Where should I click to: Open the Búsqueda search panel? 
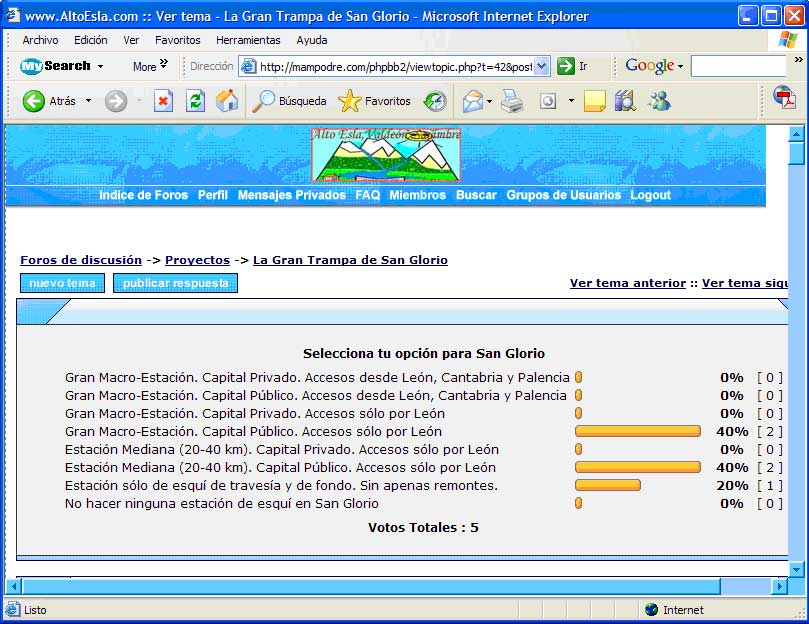[x=289, y=101]
